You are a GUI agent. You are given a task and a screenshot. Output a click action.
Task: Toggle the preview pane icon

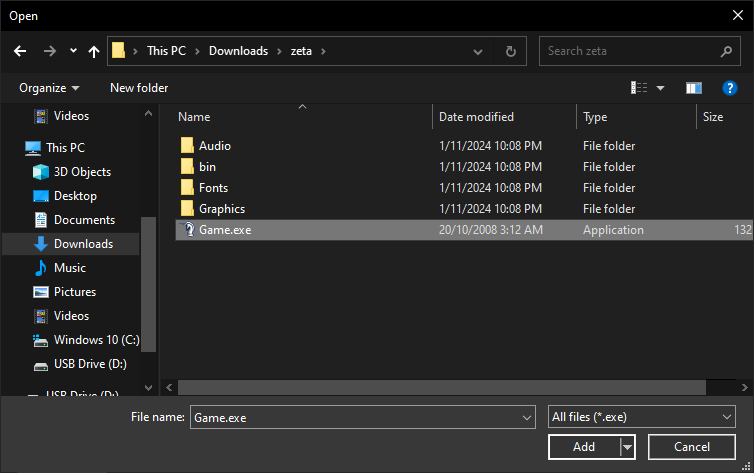tap(694, 88)
